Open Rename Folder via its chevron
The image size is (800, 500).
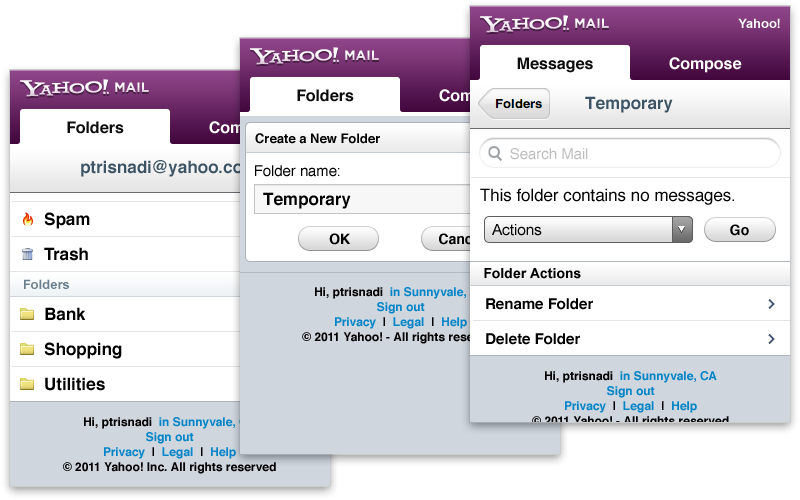coord(771,304)
